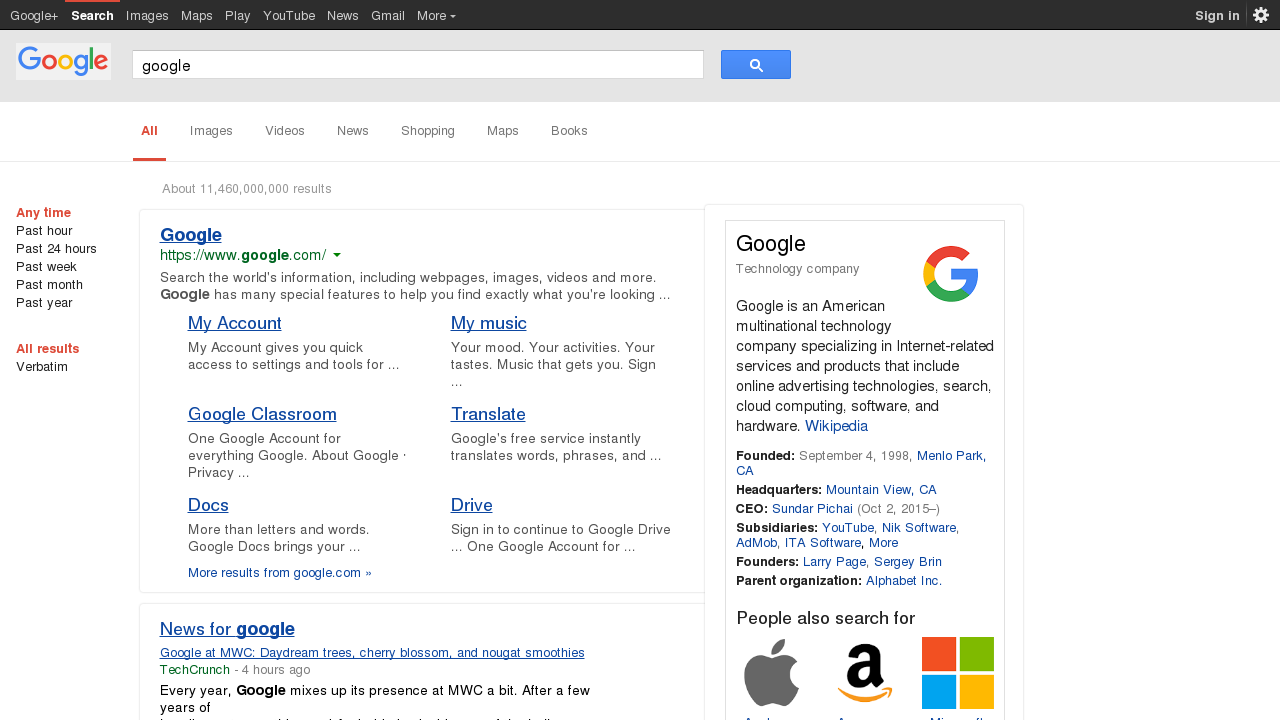Open Gmail in the top bar
1280x720 pixels.
(388, 15)
